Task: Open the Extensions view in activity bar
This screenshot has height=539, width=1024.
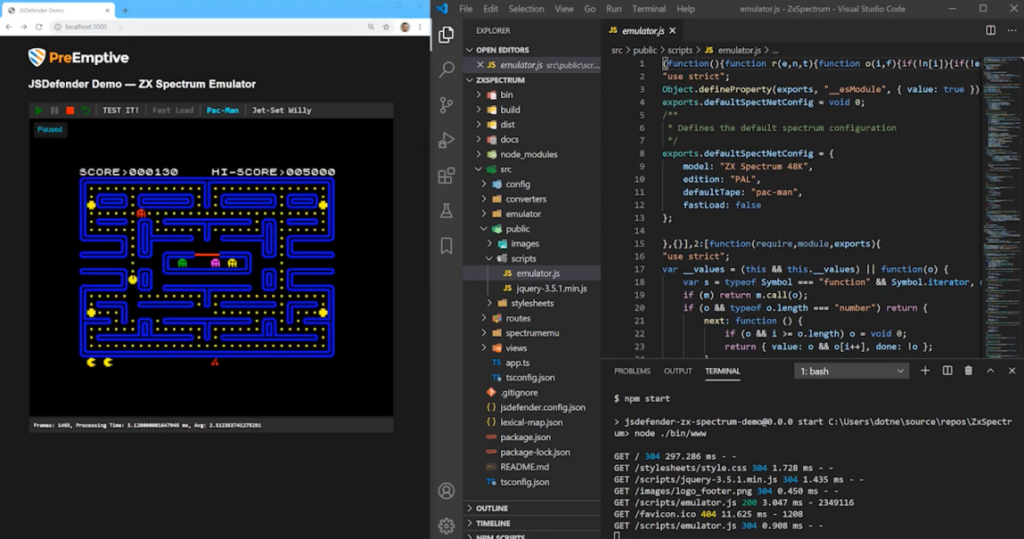Action: 446,176
